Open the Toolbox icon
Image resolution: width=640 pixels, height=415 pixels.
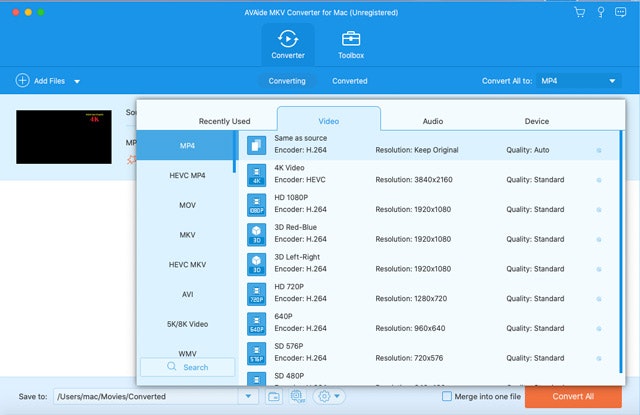pyautogui.click(x=351, y=39)
